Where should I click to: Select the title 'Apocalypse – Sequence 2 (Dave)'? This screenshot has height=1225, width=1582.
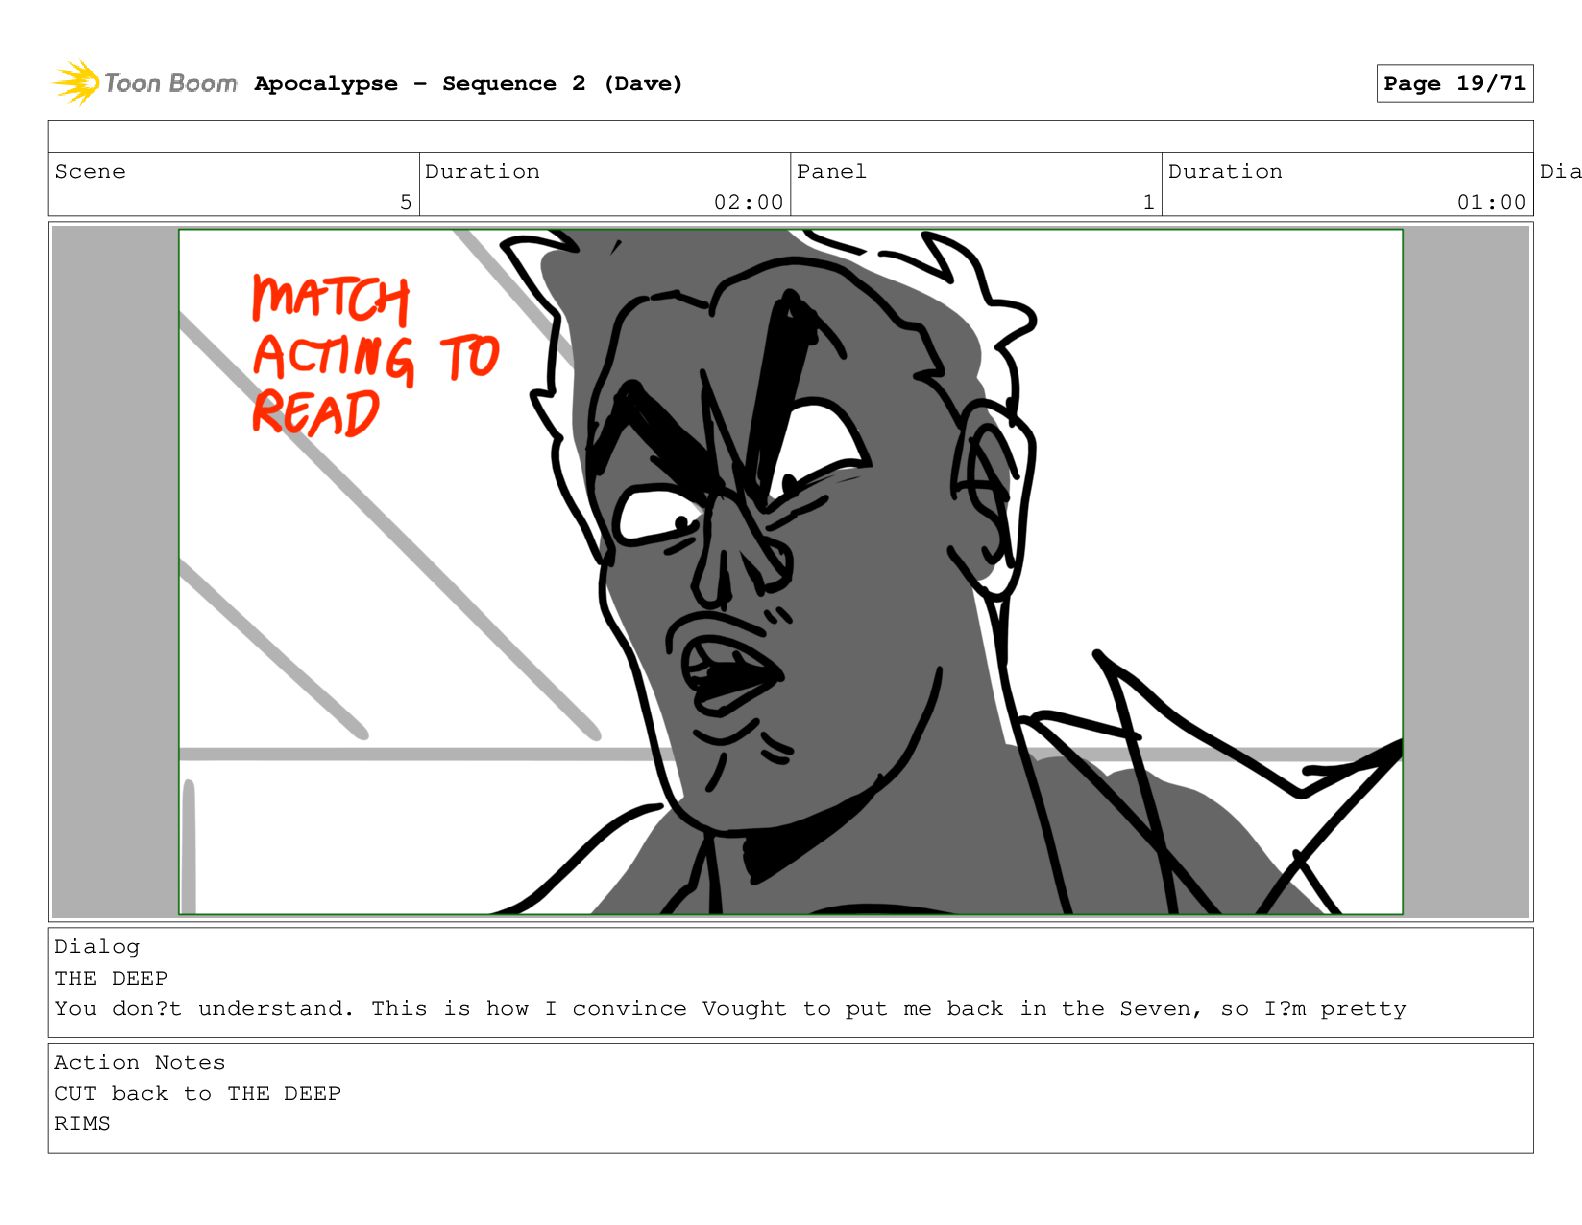468,84
